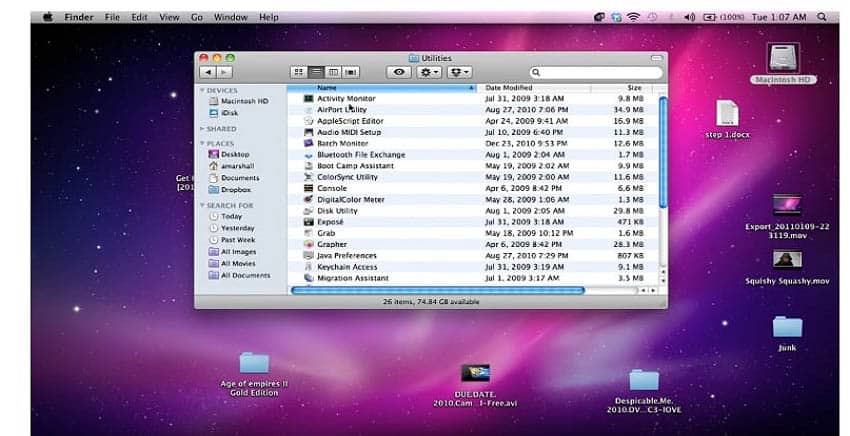Go forward in Finder window
The image size is (850, 436).
pyautogui.click(x=224, y=72)
